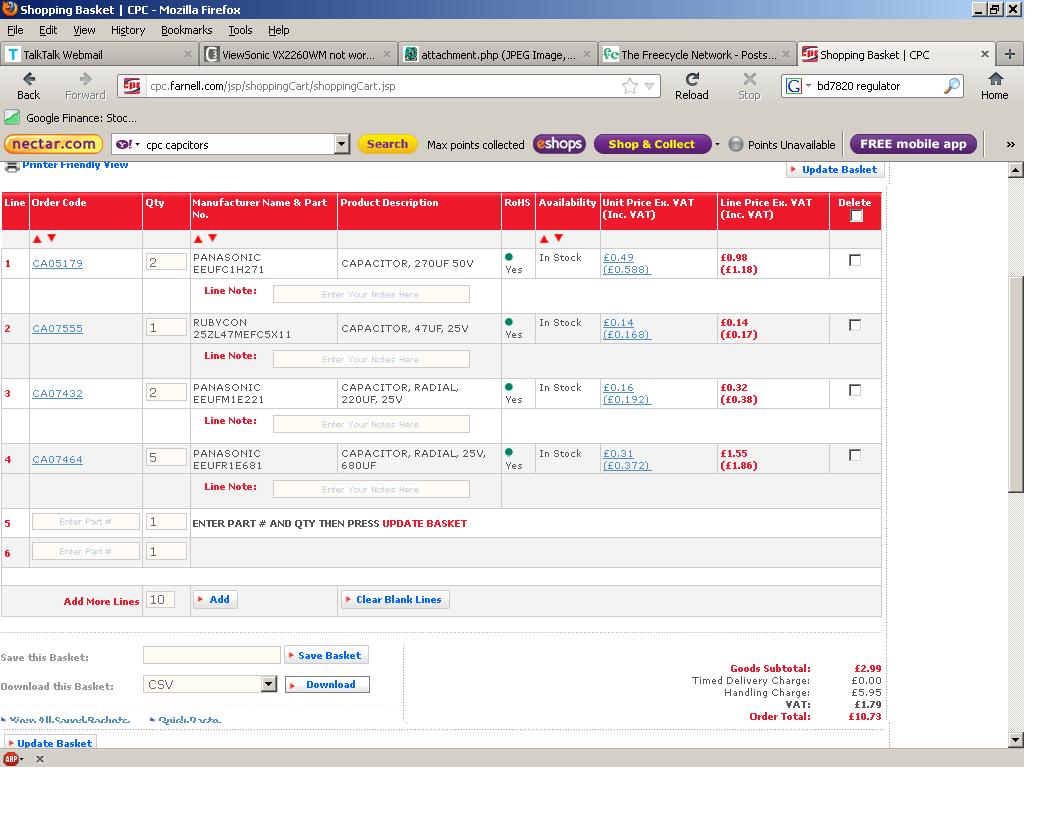Bookmark page with star icon
Viewport: 1051px width, 817px height.
[x=629, y=86]
